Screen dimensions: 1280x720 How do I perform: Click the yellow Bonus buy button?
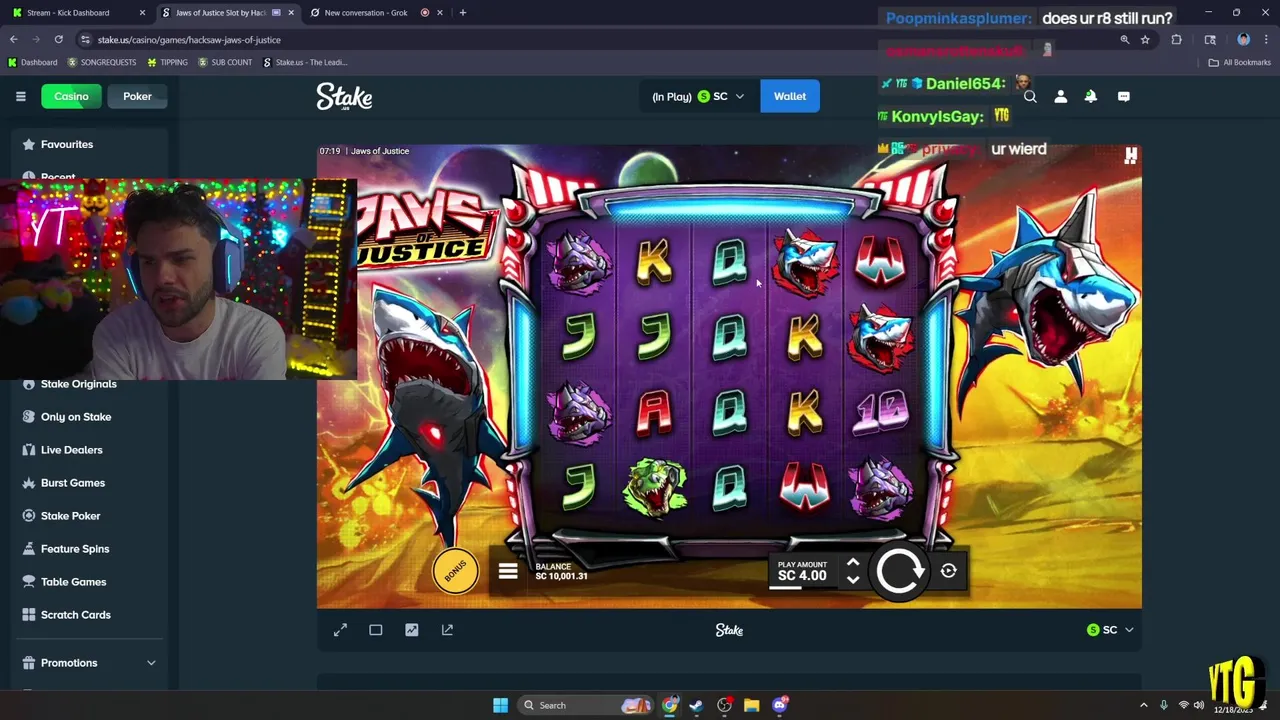point(455,571)
